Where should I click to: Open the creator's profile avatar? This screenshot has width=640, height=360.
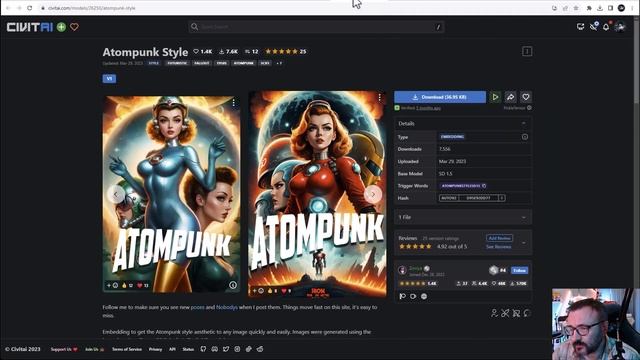coord(402,270)
